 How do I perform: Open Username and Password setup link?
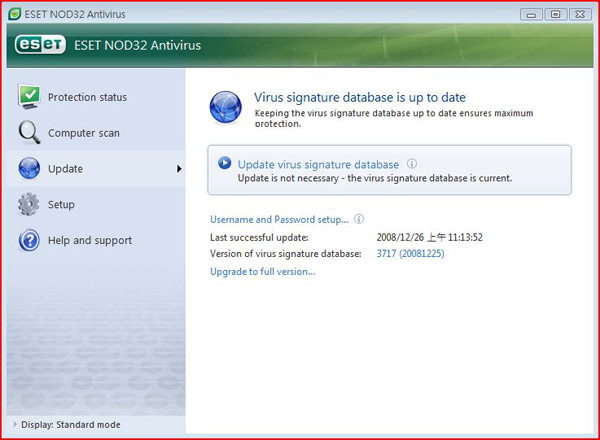pos(279,220)
